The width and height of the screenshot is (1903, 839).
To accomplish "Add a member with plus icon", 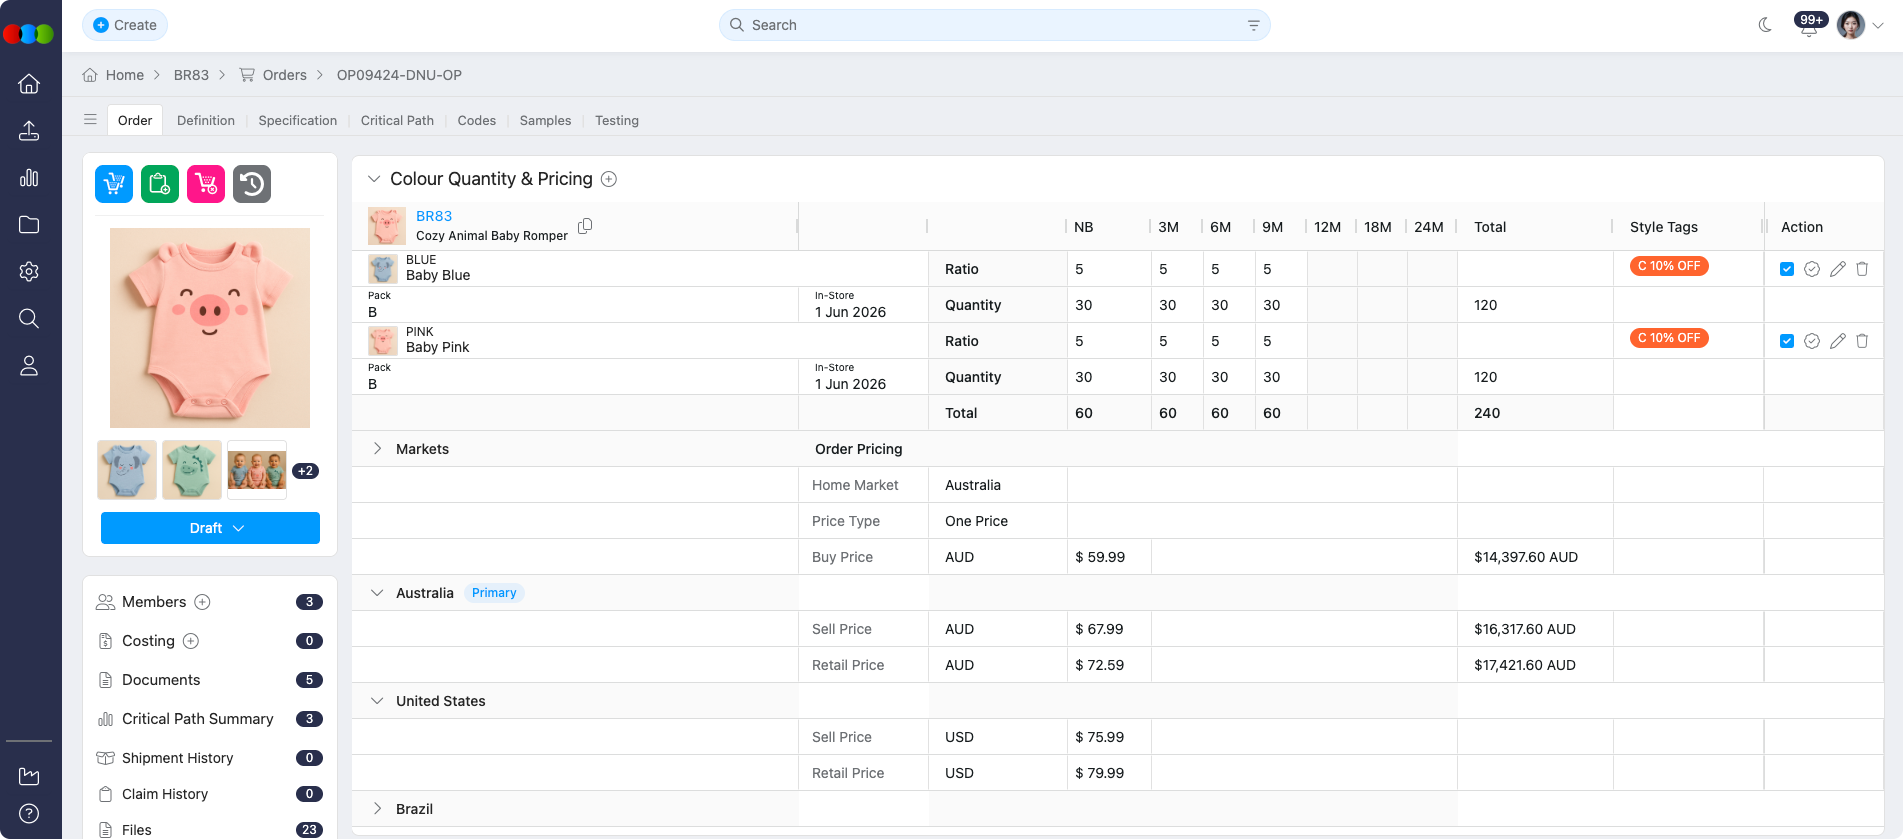I will [x=202, y=602].
